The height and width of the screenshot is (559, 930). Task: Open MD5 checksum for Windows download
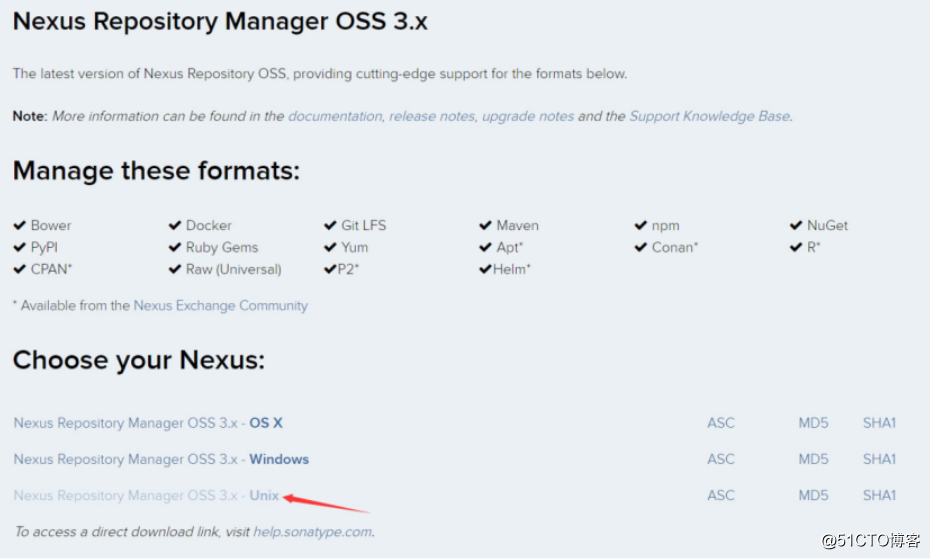[x=813, y=459]
